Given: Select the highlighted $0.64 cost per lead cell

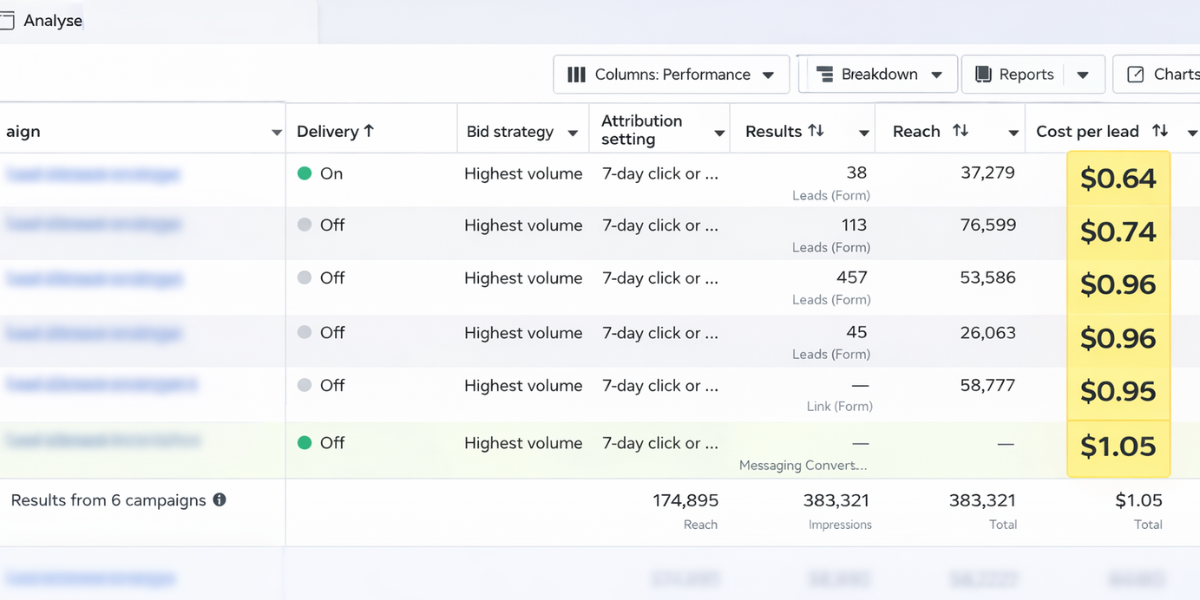Looking at the screenshot, I should click(x=1118, y=178).
